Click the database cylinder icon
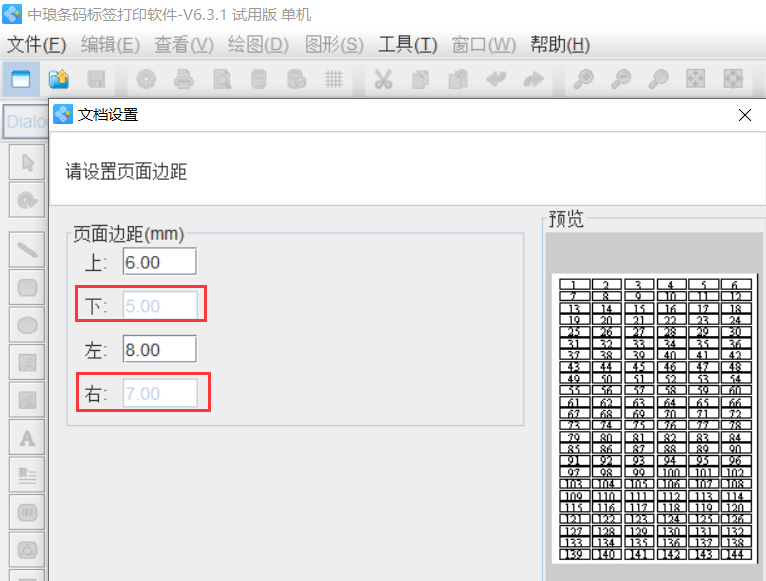The width and height of the screenshot is (766, 581). click(x=259, y=79)
